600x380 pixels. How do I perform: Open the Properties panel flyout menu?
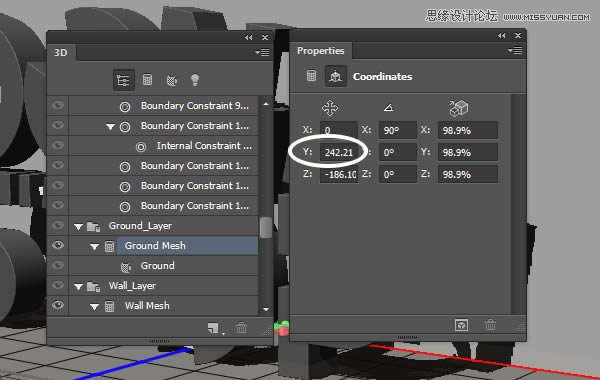(x=515, y=50)
